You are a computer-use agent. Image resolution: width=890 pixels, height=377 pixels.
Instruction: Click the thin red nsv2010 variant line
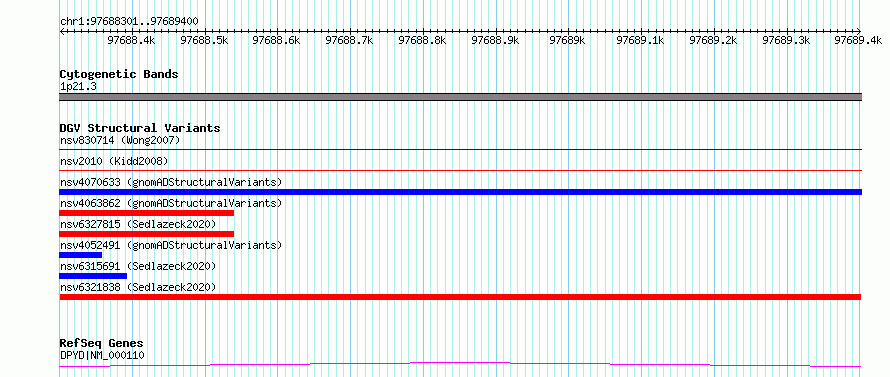tap(460, 170)
